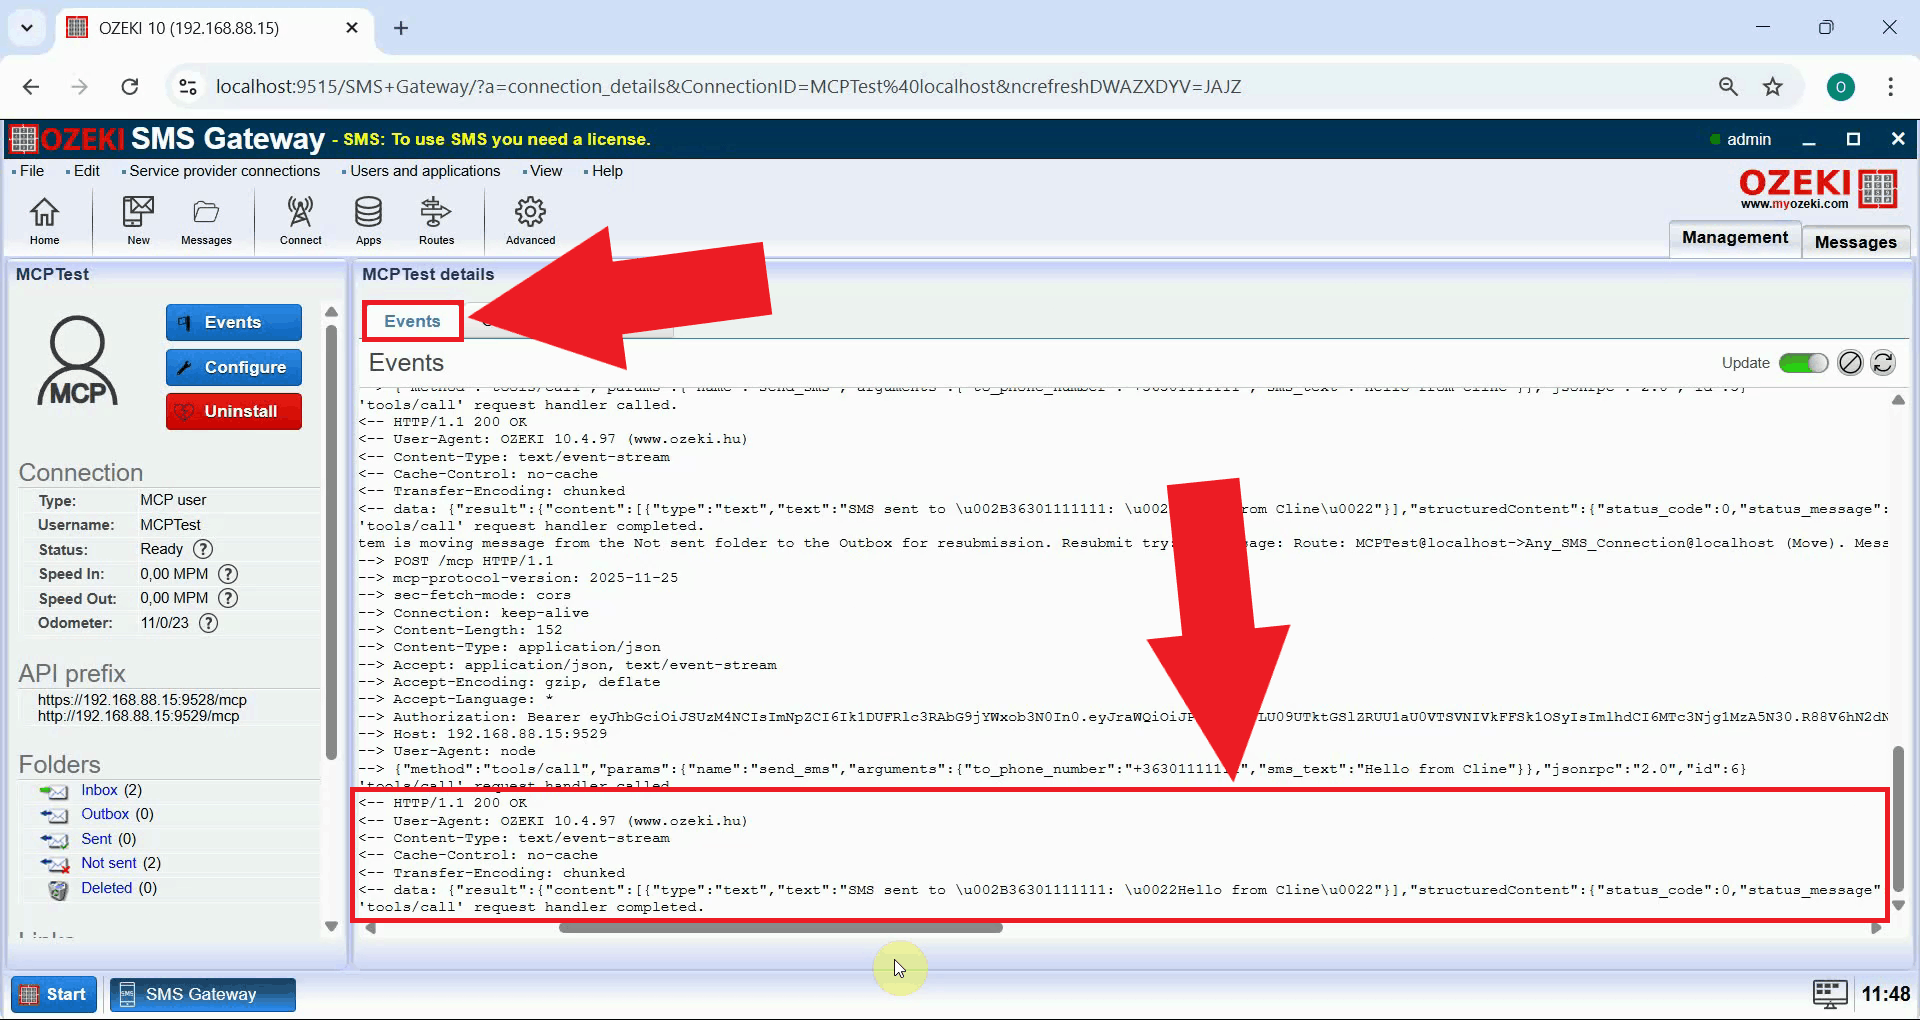Show help for Odometer
The width and height of the screenshot is (1920, 1020).
coord(208,623)
